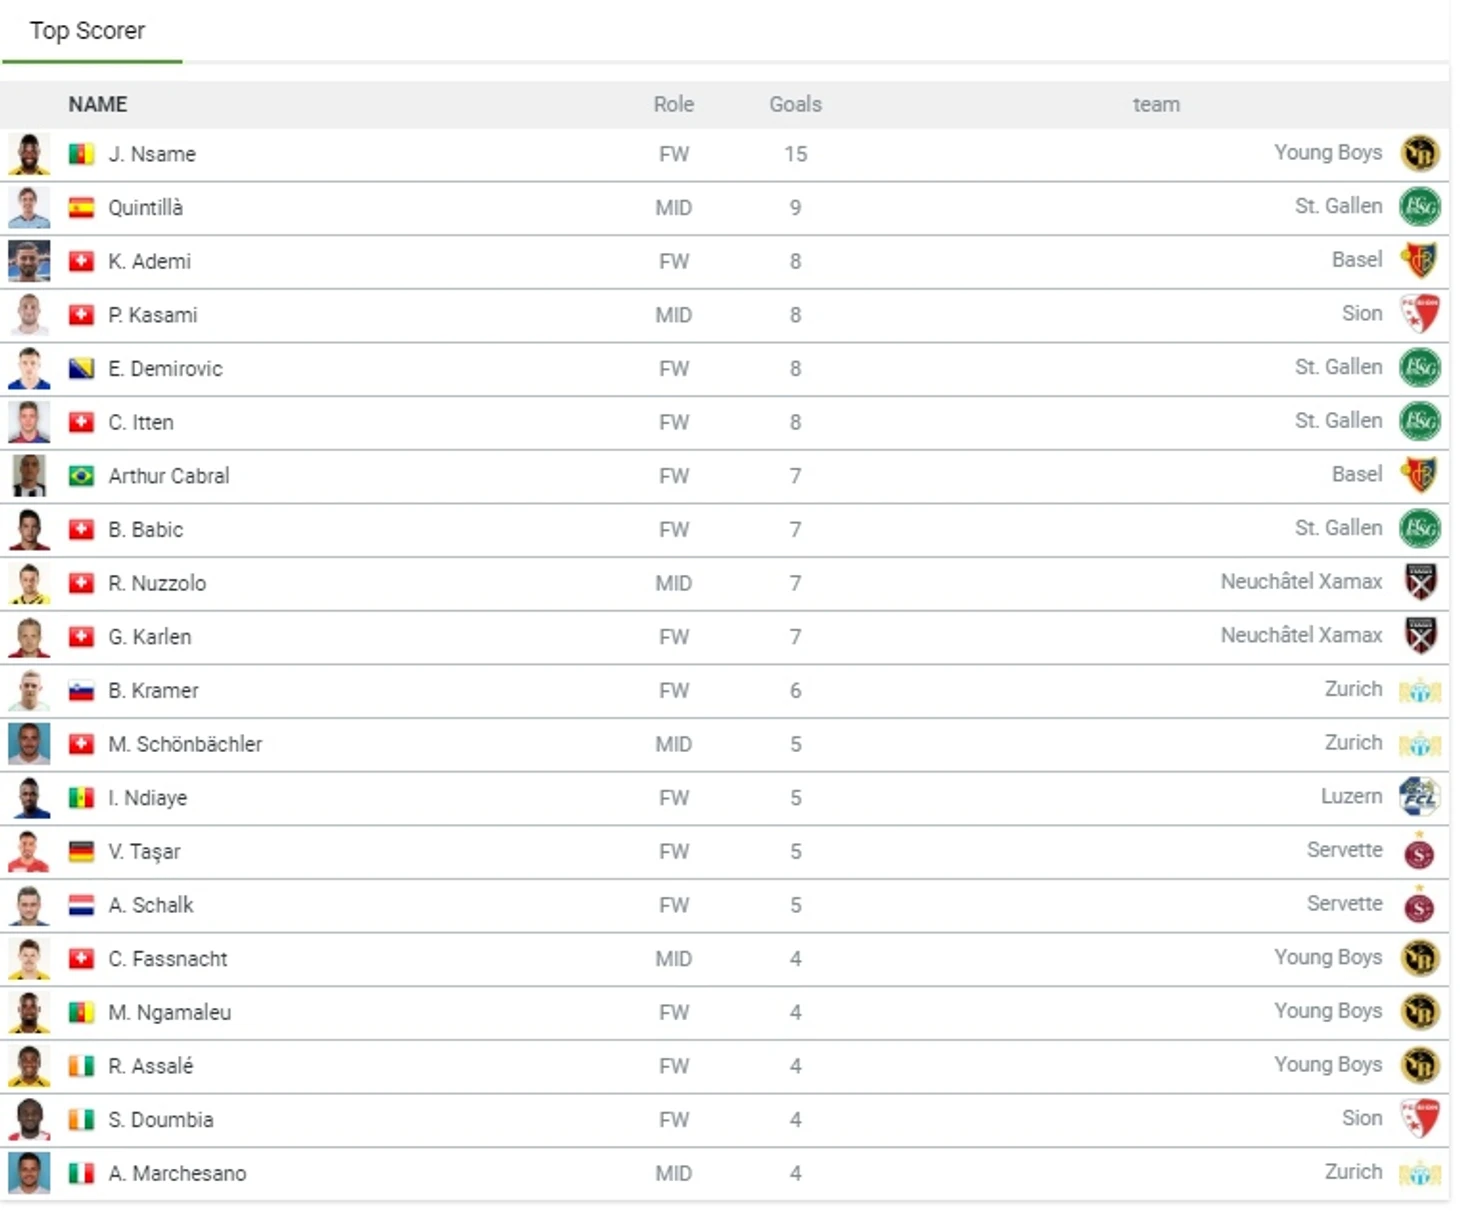The width and height of the screenshot is (1460, 1211).
Task: Click Neuchâtel Xamax team name for G. Karlen
Action: click(1301, 636)
